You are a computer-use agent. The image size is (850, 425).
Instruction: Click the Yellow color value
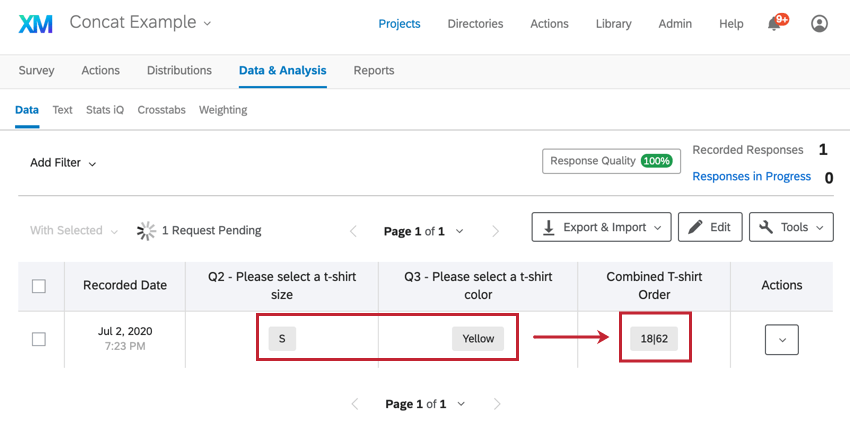point(478,339)
